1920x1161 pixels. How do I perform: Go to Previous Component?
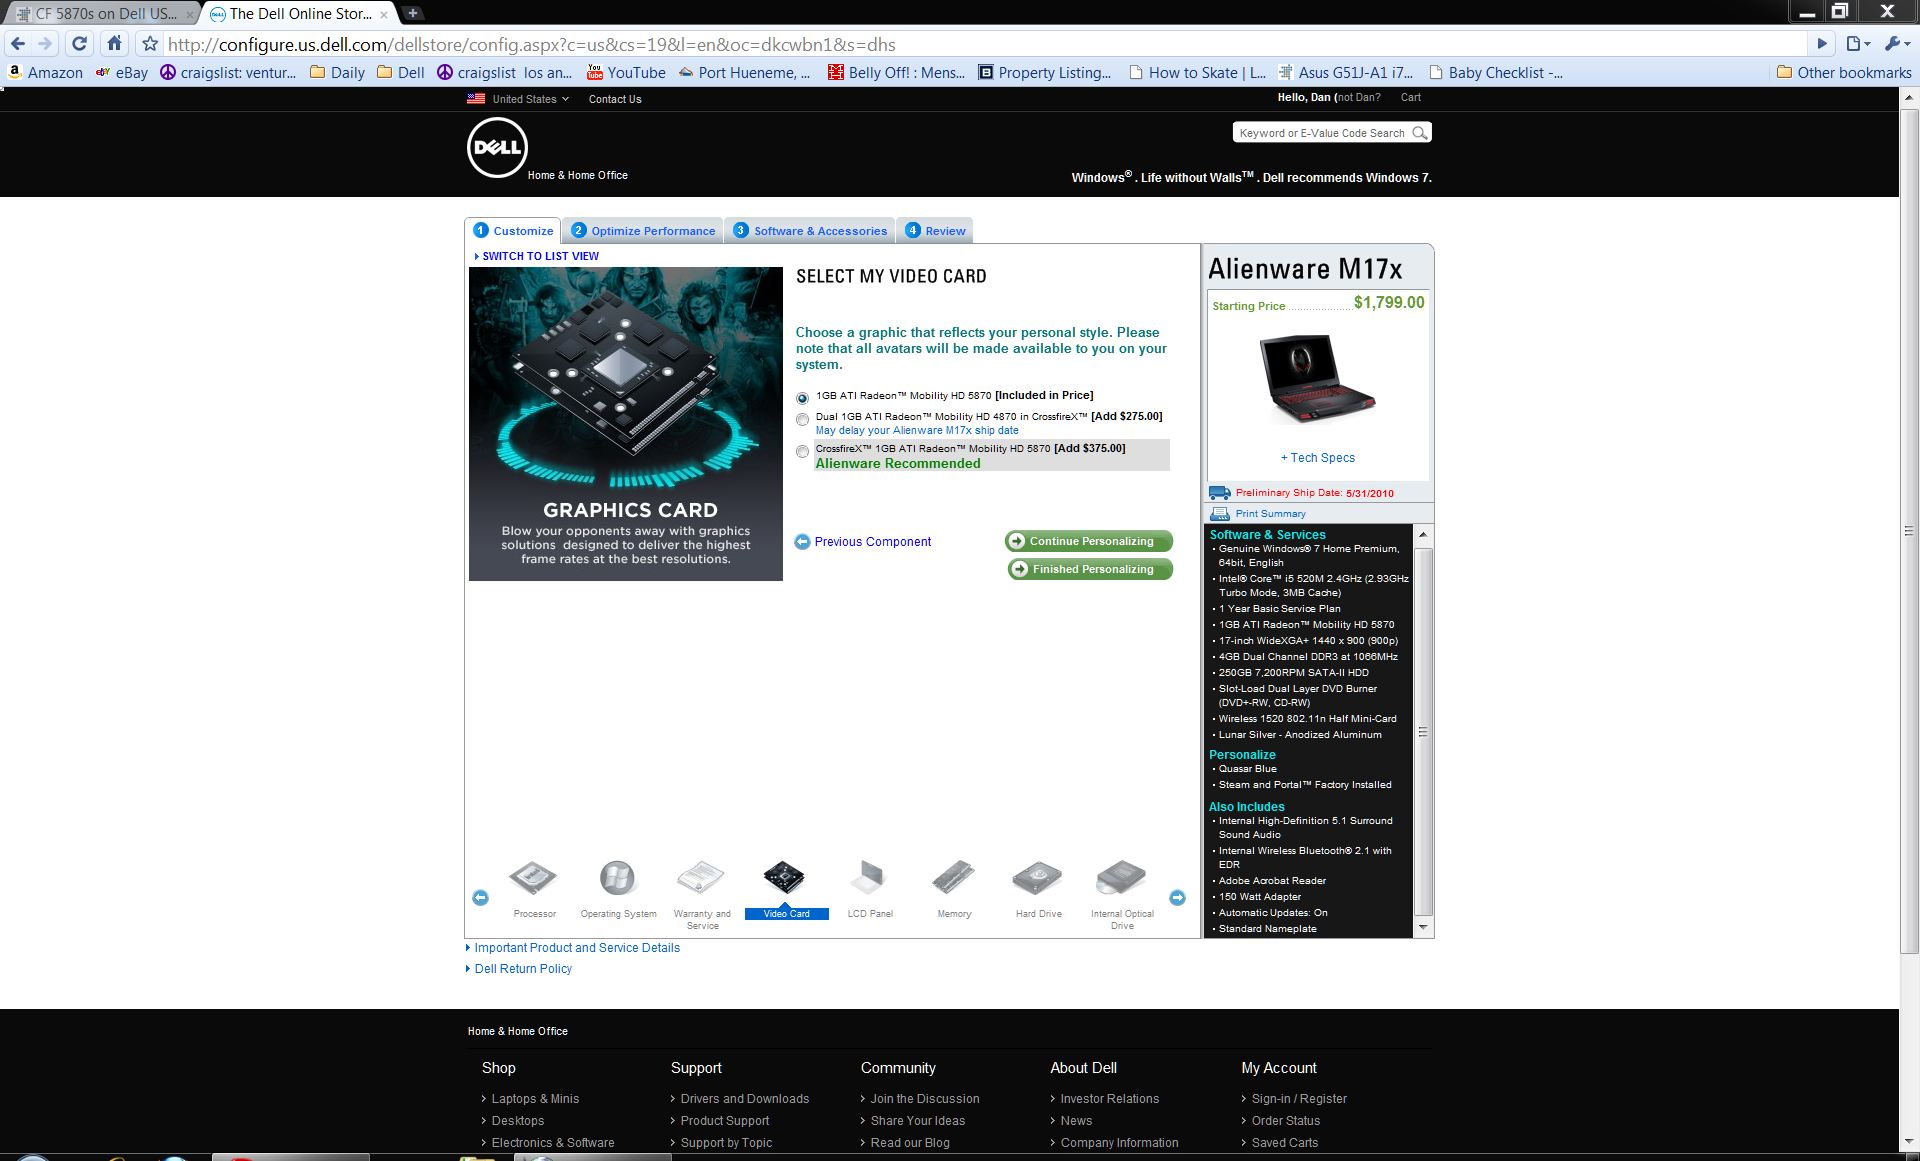click(863, 542)
